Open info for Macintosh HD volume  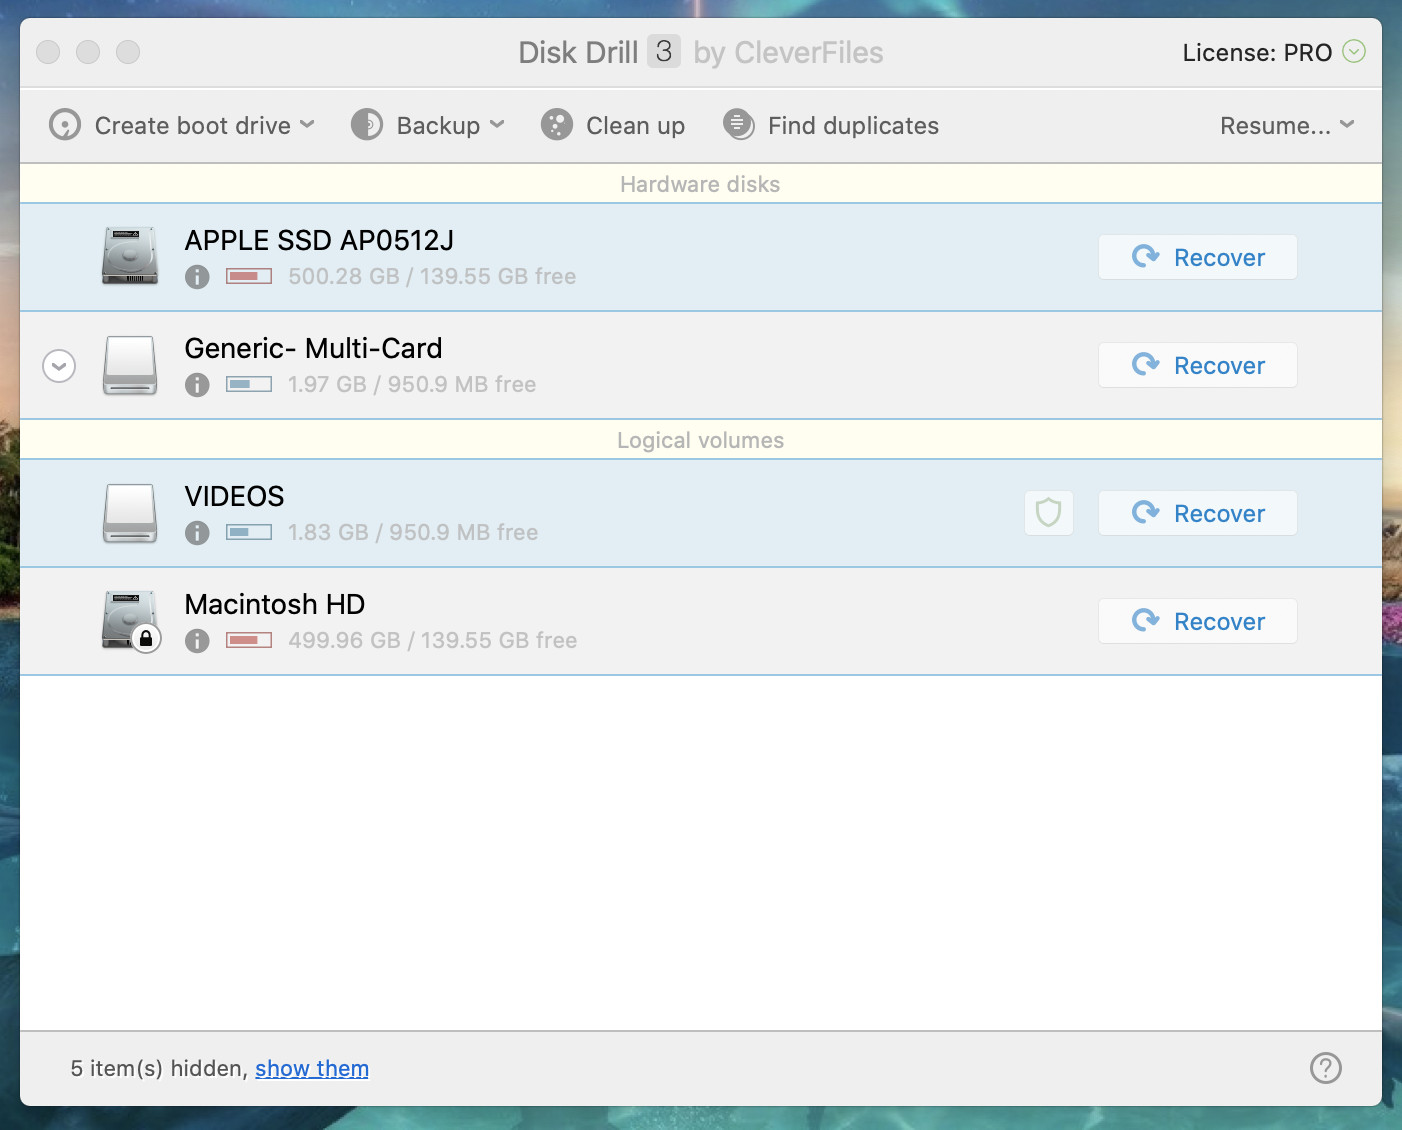197,641
